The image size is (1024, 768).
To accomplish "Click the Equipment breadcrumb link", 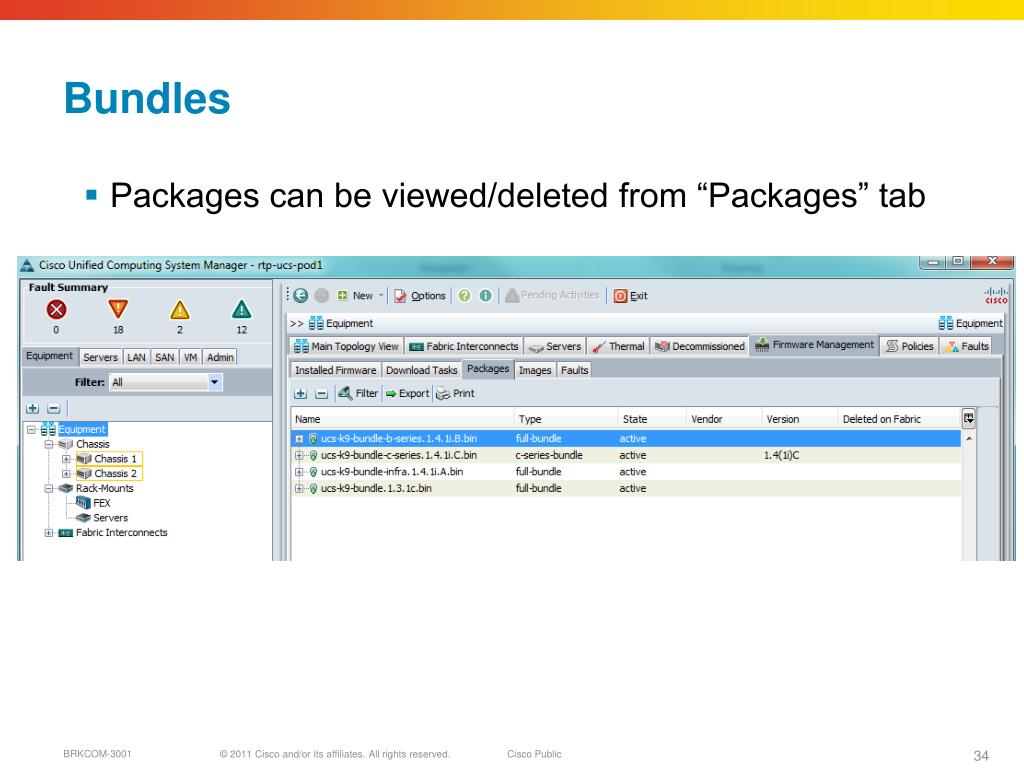I will coord(341,323).
